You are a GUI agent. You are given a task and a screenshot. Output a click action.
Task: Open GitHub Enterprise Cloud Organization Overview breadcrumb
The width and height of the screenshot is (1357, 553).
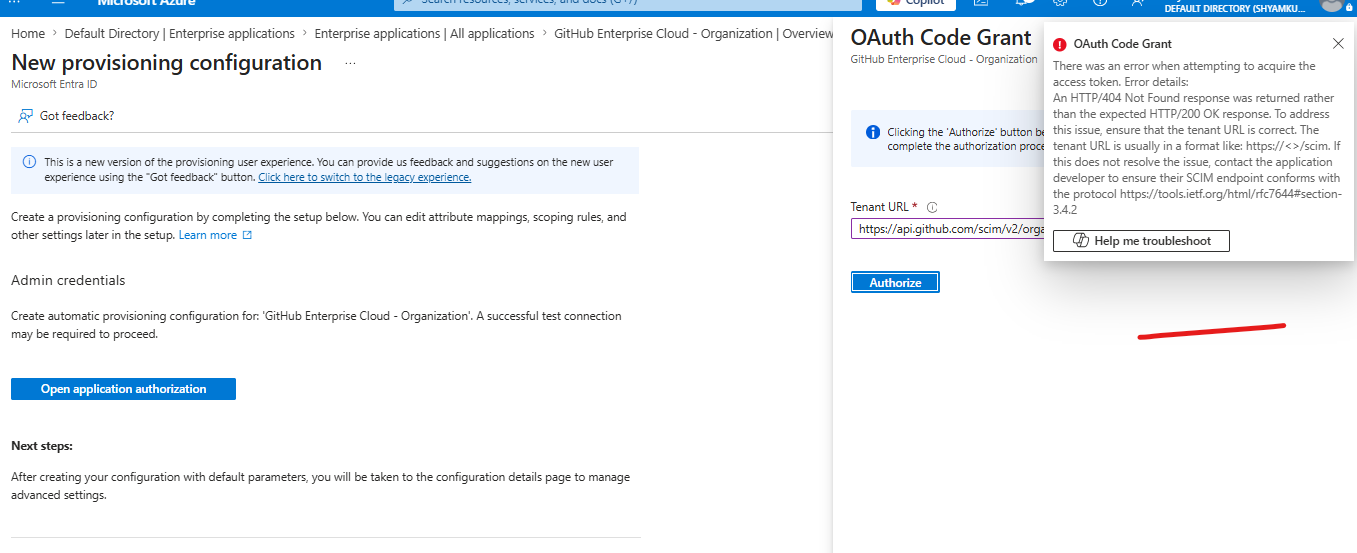click(693, 34)
